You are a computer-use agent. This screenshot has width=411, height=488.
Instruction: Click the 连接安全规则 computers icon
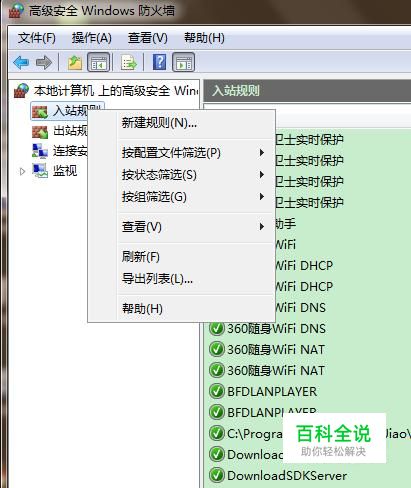[40, 151]
